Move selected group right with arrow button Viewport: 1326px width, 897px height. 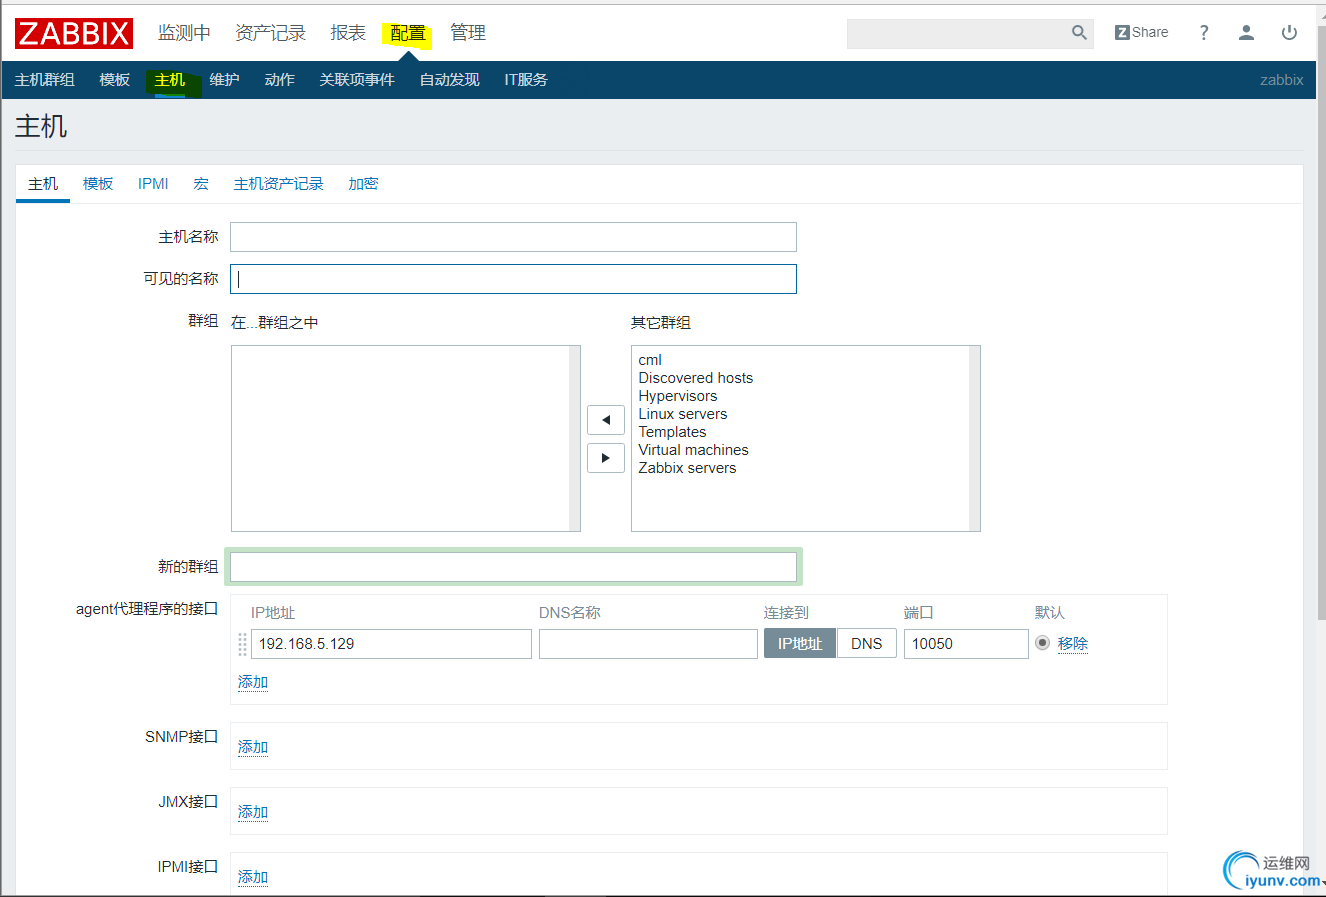606,458
